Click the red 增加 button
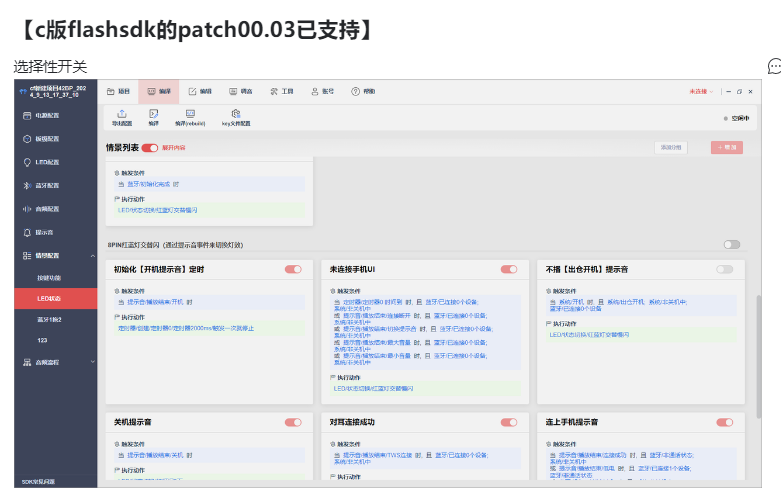781x504 pixels. point(727,147)
